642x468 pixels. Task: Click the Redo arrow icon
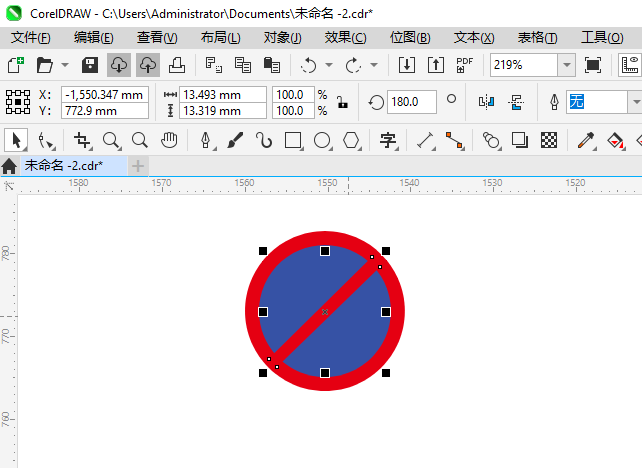(353, 65)
